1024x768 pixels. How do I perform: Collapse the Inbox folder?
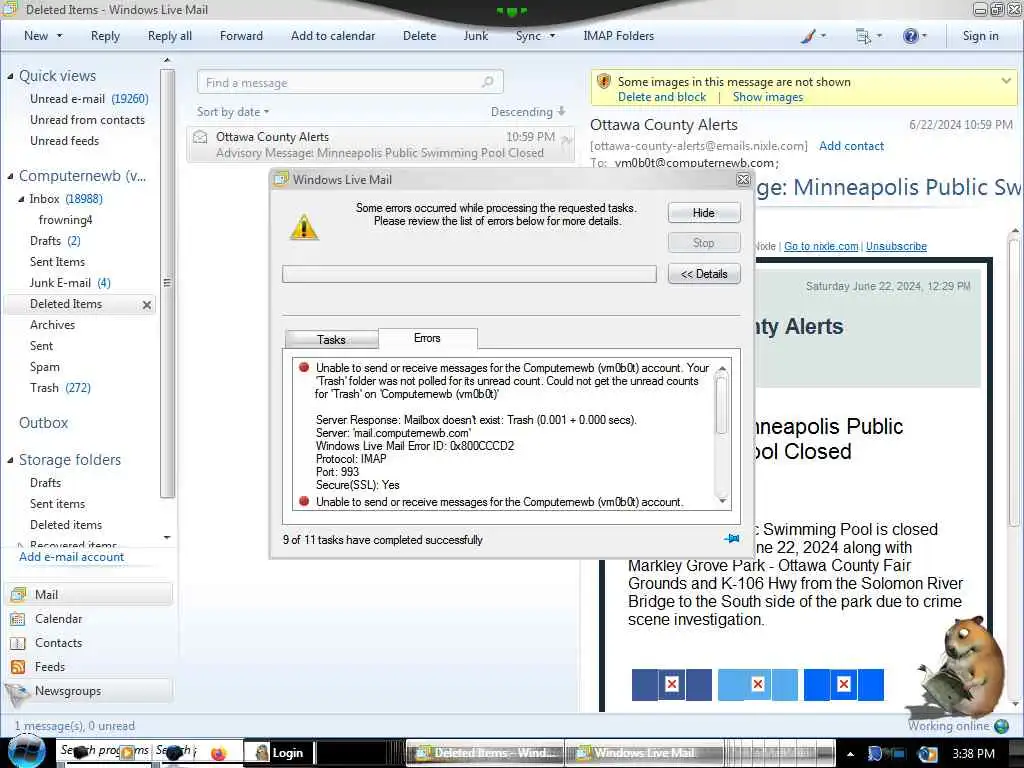click(x=21, y=199)
